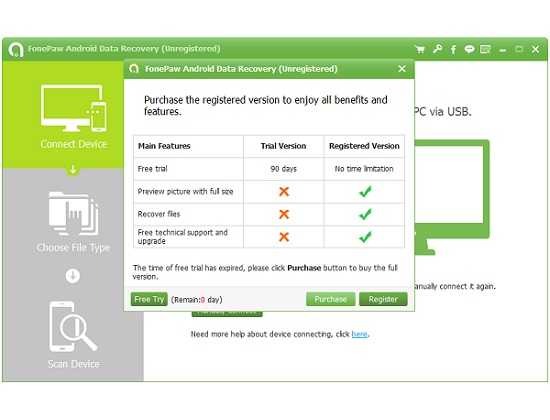Close the purchase dialog with X
This screenshot has width=550, height=420.
402,68
